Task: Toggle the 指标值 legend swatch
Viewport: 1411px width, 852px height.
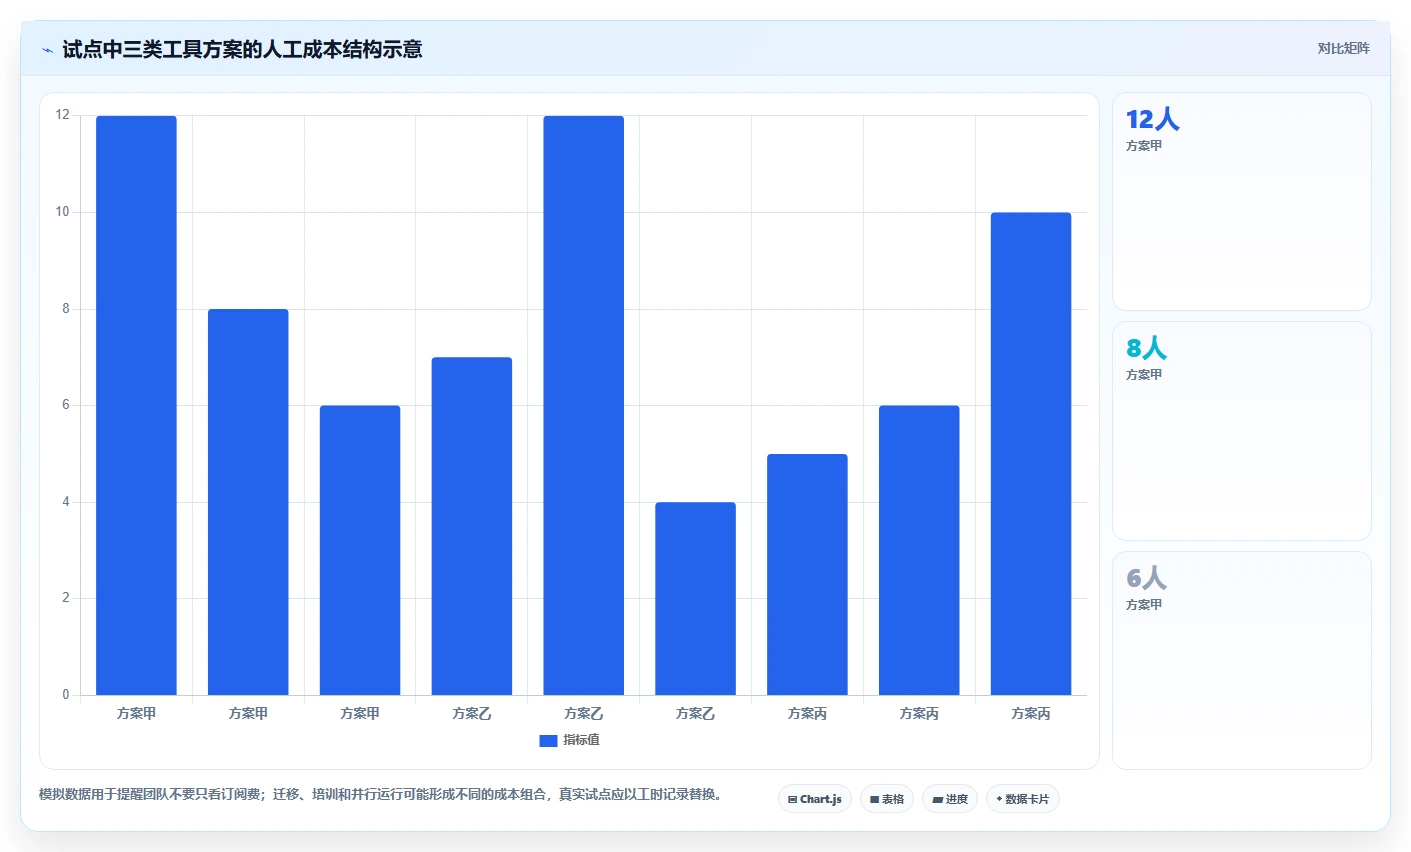Action: 548,741
